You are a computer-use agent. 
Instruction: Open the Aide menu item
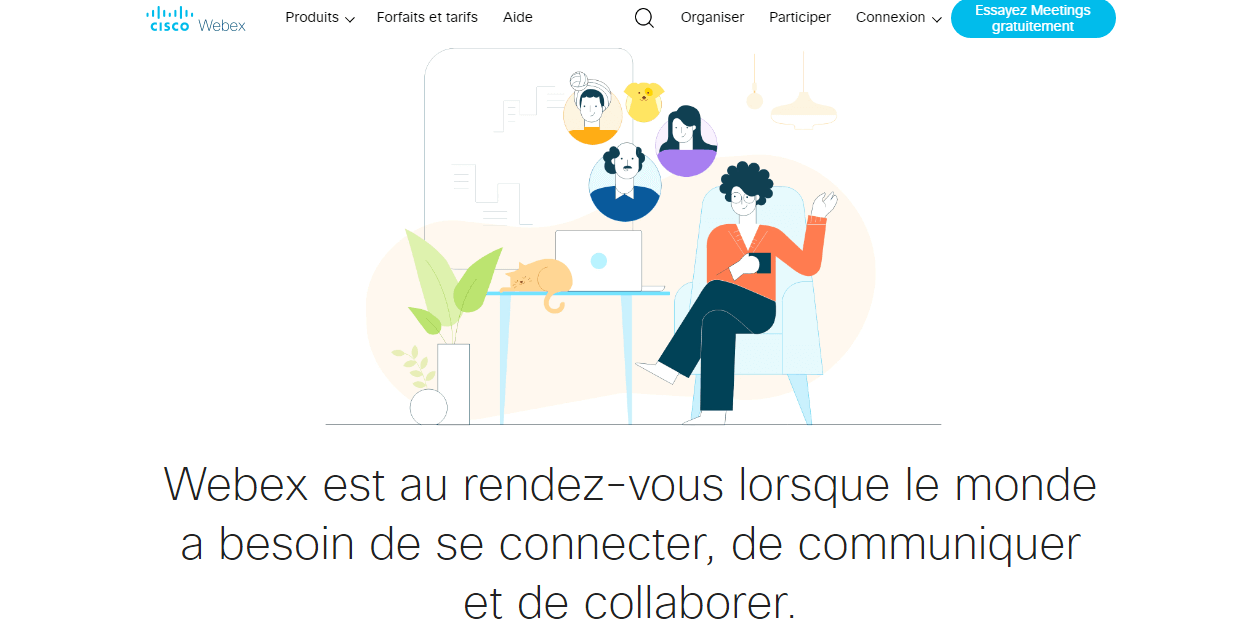coord(518,17)
